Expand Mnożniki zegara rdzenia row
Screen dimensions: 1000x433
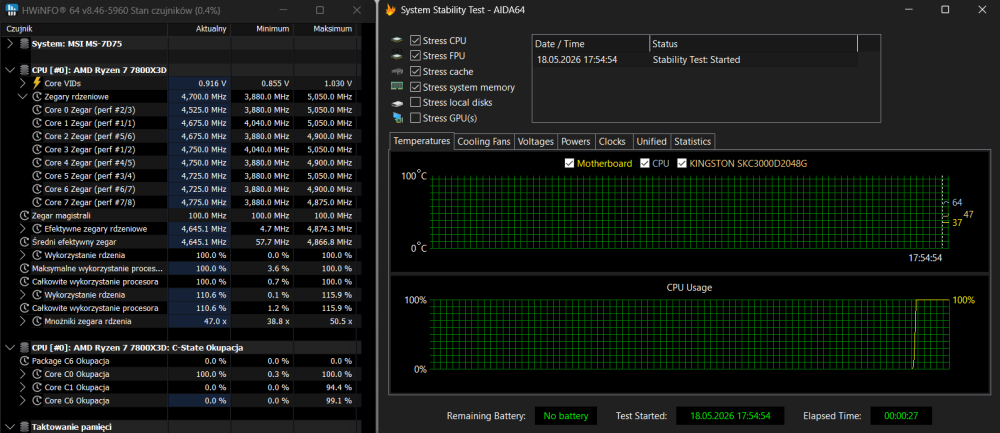click(x=23, y=321)
